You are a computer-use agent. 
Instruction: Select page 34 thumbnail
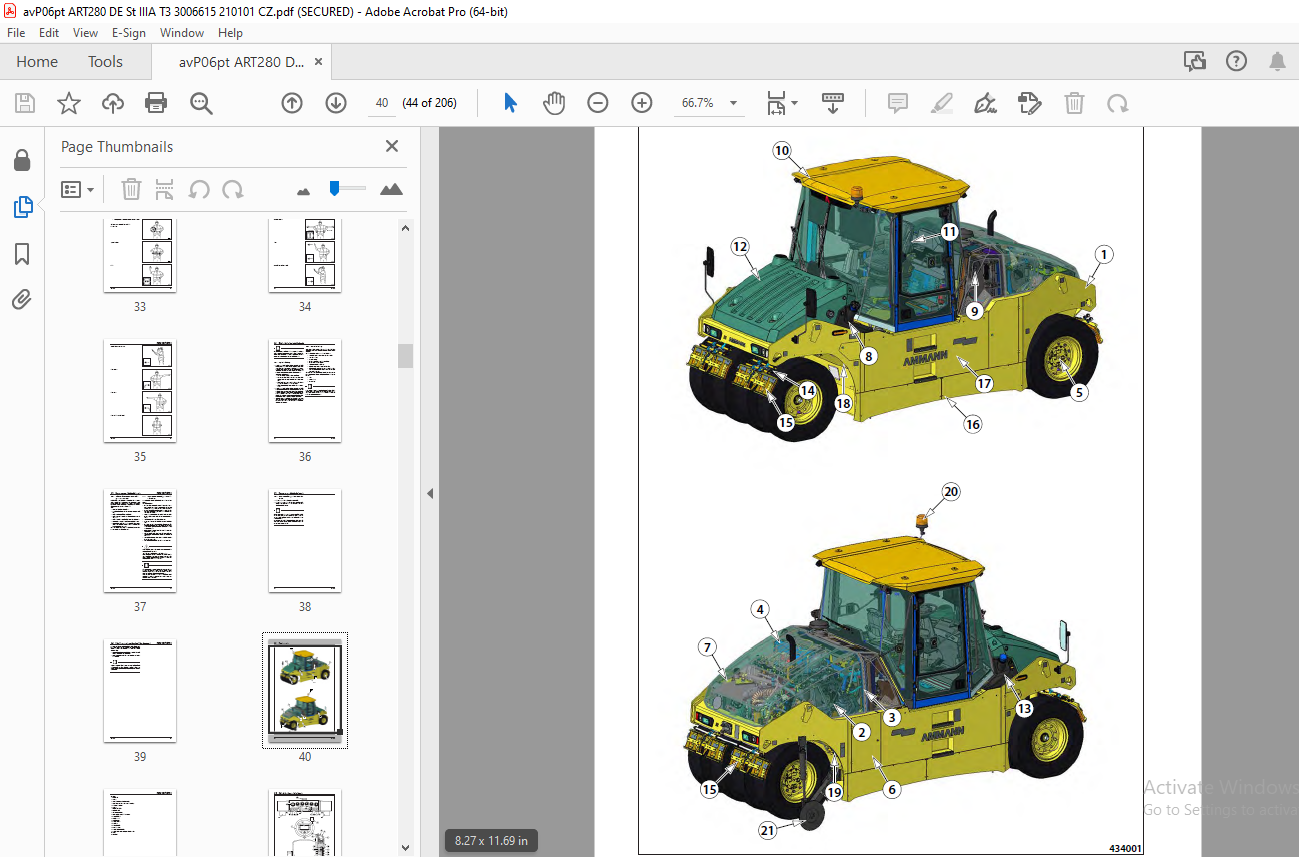pos(305,255)
